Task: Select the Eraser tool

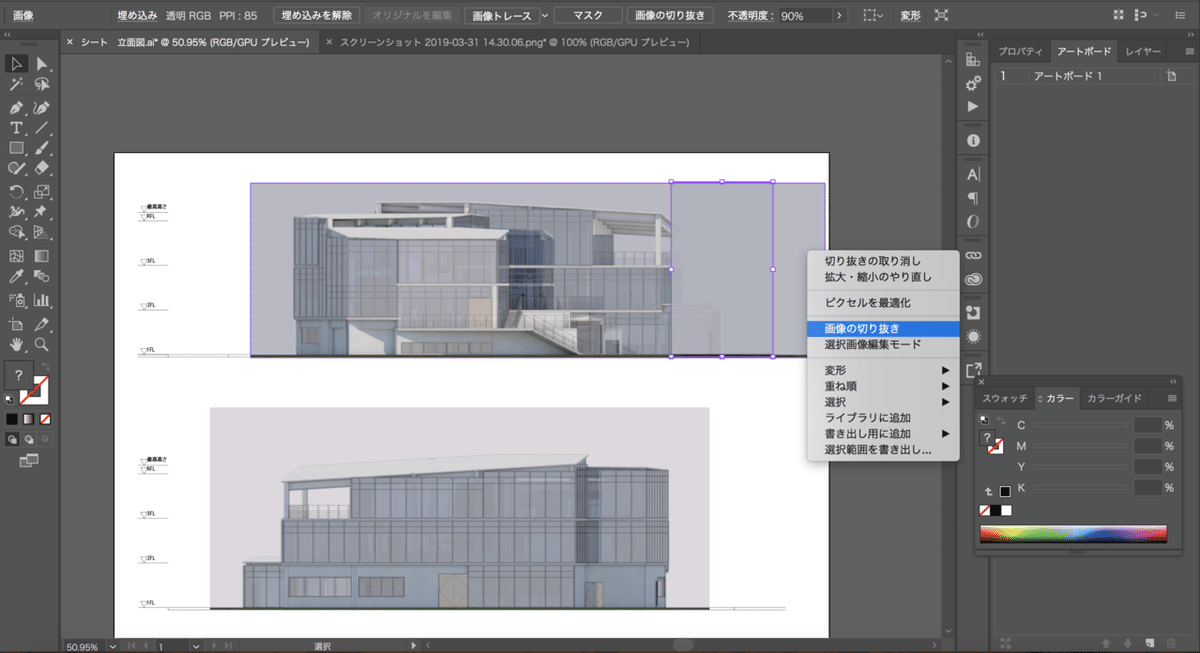Action: click(x=42, y=170)
